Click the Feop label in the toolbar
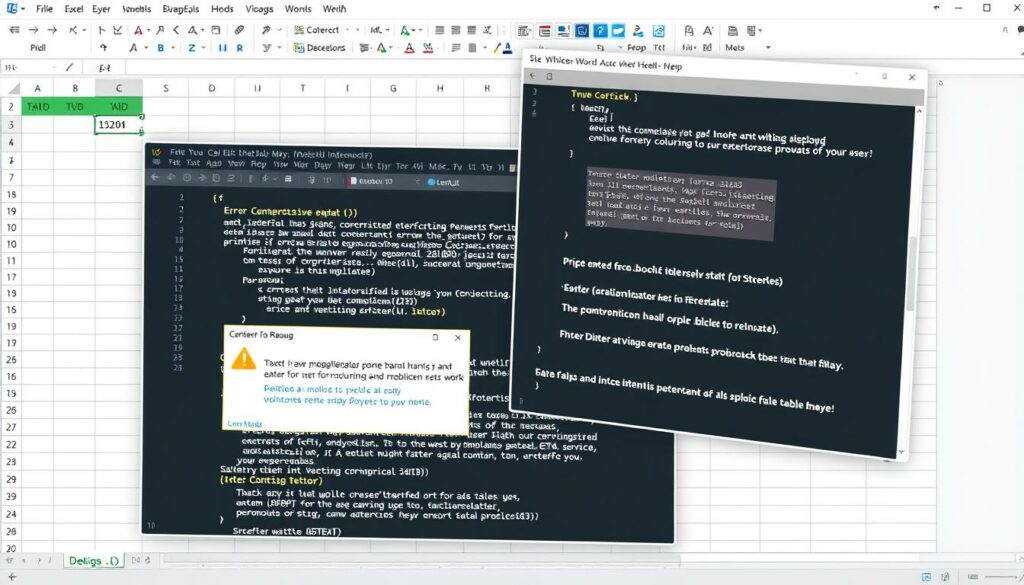Viewport: 1024px width, 585px height. pos(636,48)
